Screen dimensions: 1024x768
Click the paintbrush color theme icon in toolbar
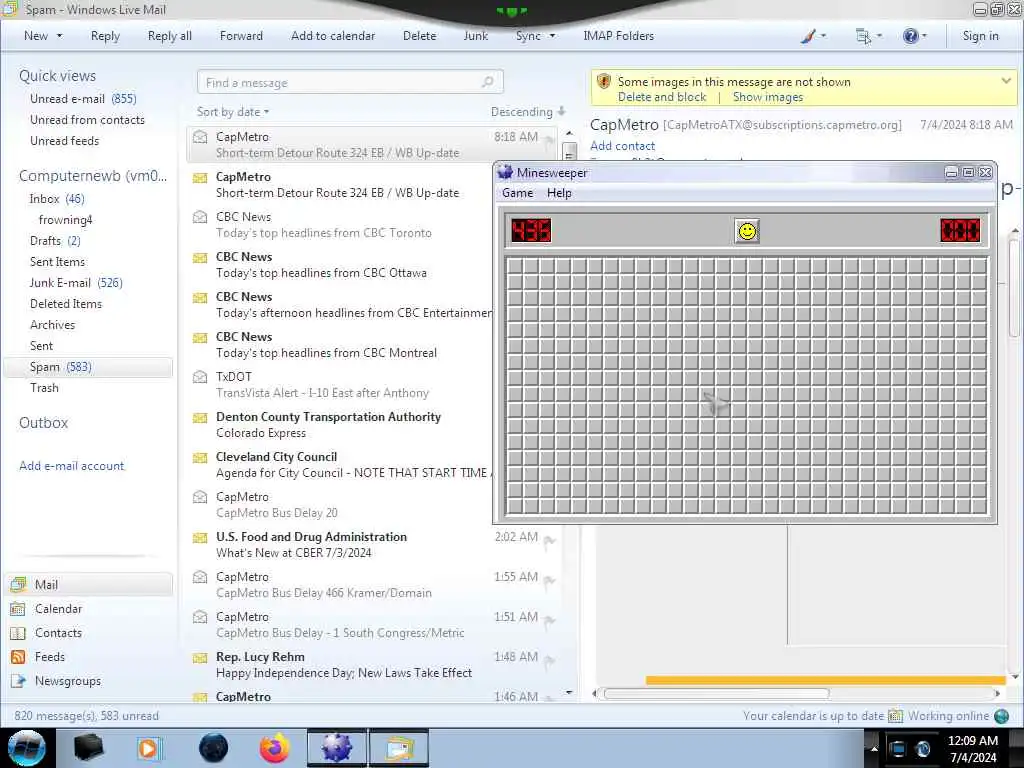(808, 37)
